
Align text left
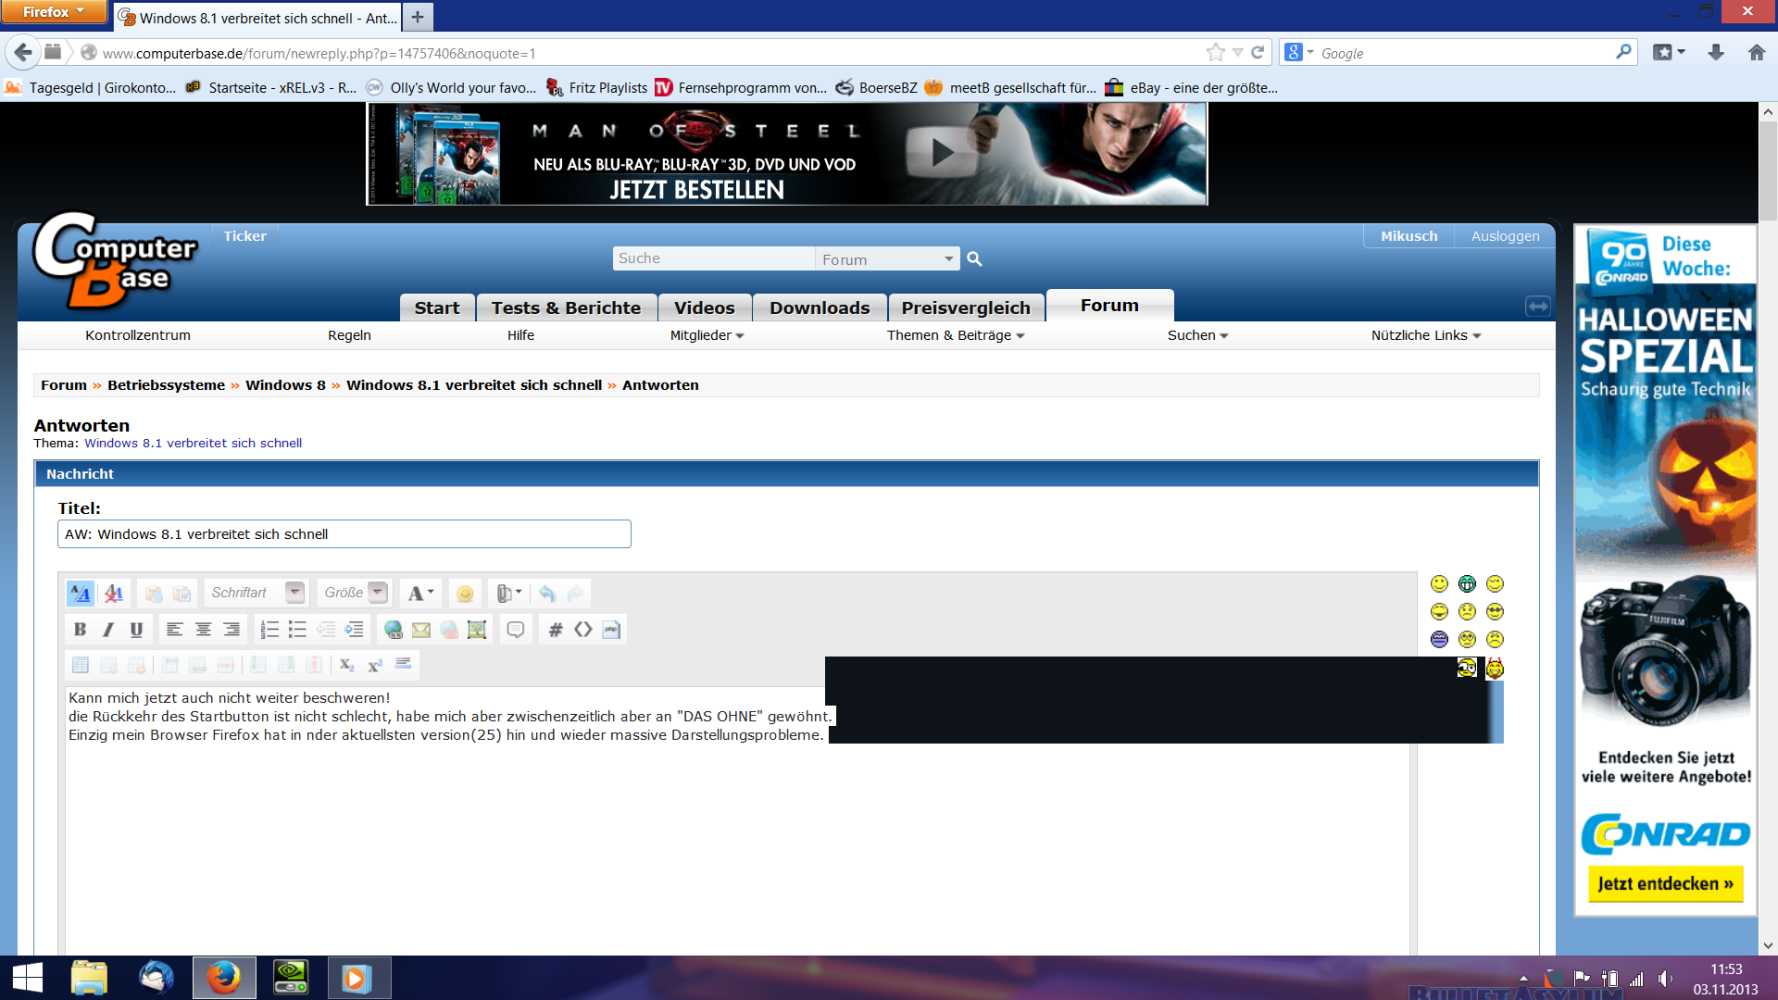[x=174, y=629]
